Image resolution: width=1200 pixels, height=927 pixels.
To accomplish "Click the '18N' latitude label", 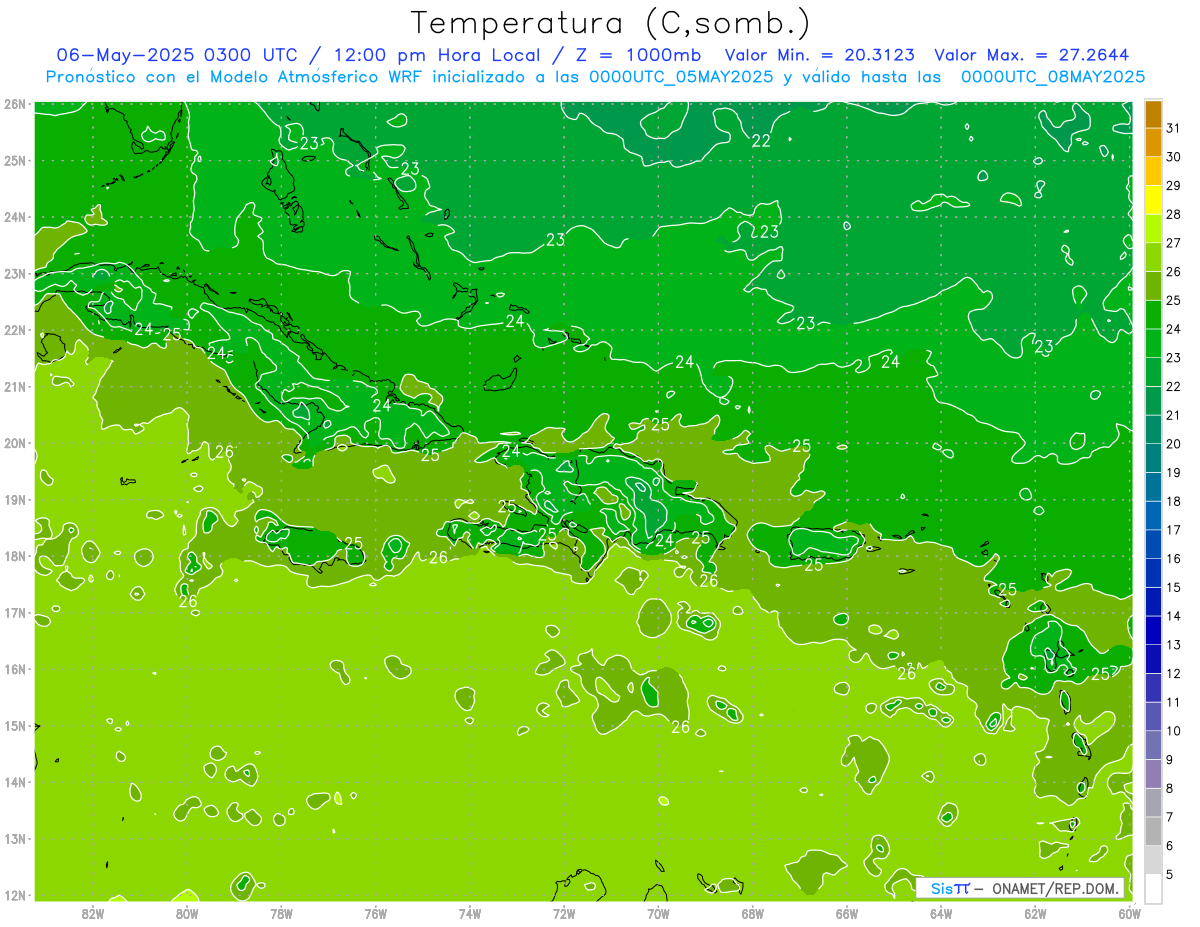I will pyautogui.click(x=14, y=556).
